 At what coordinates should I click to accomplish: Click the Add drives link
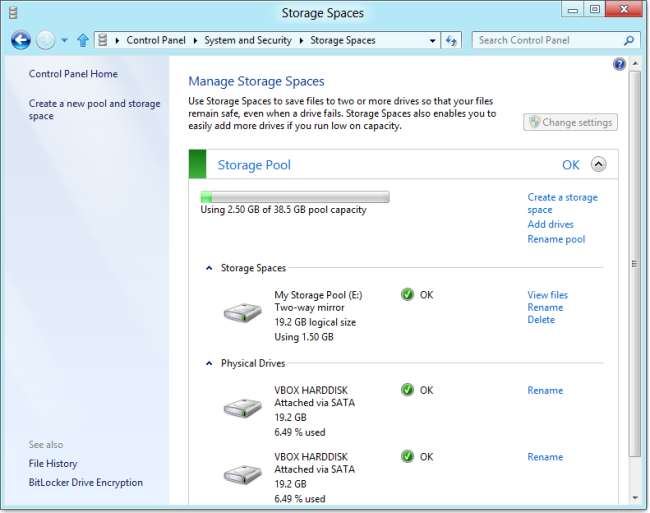point(550,225)
